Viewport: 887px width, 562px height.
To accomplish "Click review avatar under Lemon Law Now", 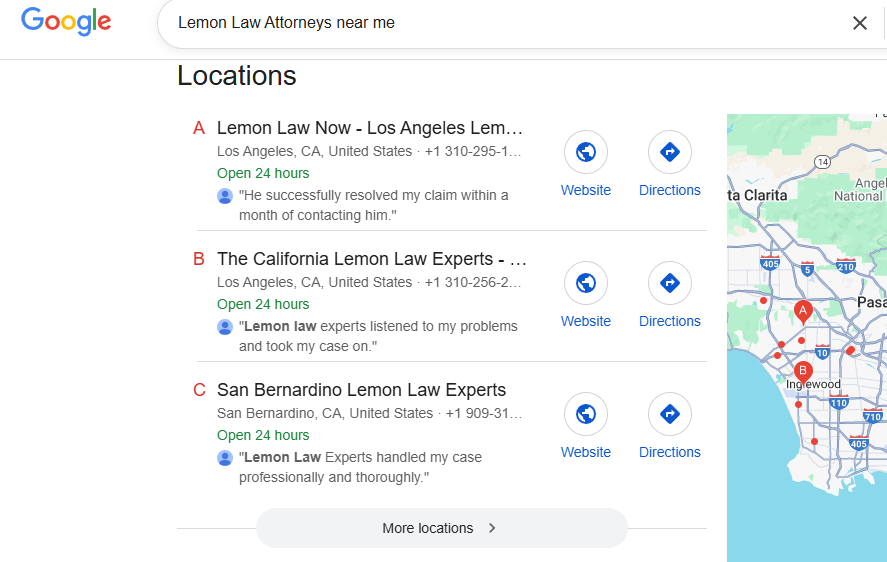I will click(x=225, y=196).
